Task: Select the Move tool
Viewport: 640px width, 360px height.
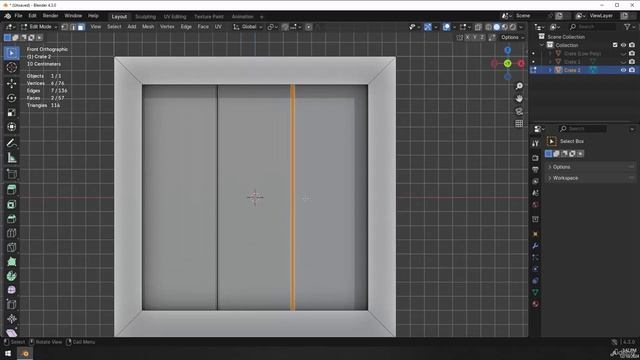Action: tap(11, 83)
